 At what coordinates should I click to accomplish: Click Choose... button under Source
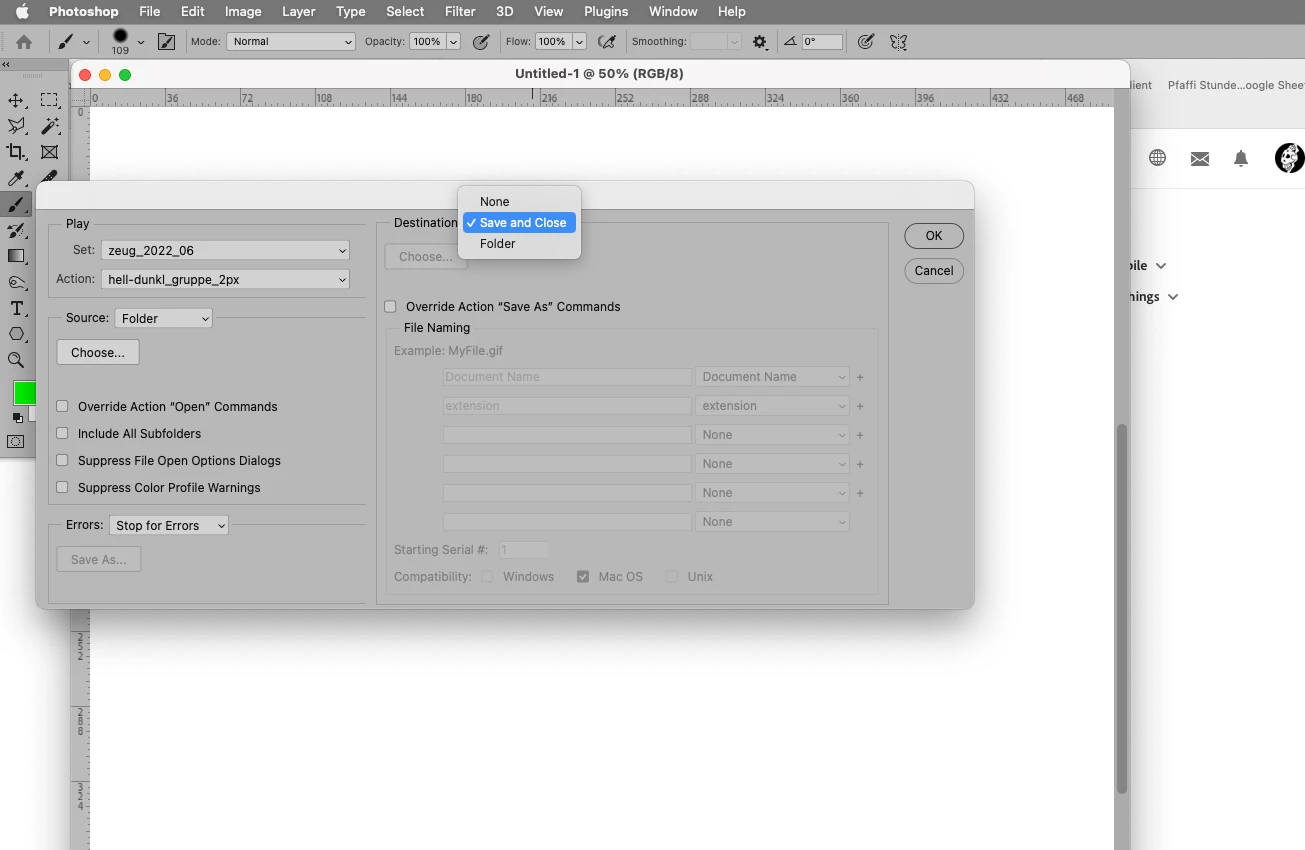[98, 353]
